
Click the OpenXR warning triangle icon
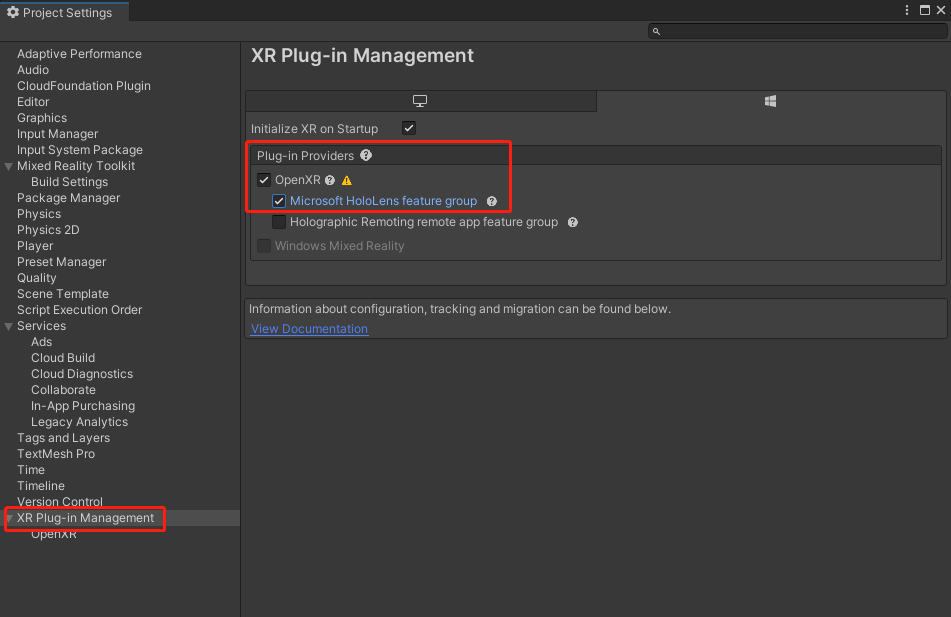pyautogui.click(x=347, y=180)
